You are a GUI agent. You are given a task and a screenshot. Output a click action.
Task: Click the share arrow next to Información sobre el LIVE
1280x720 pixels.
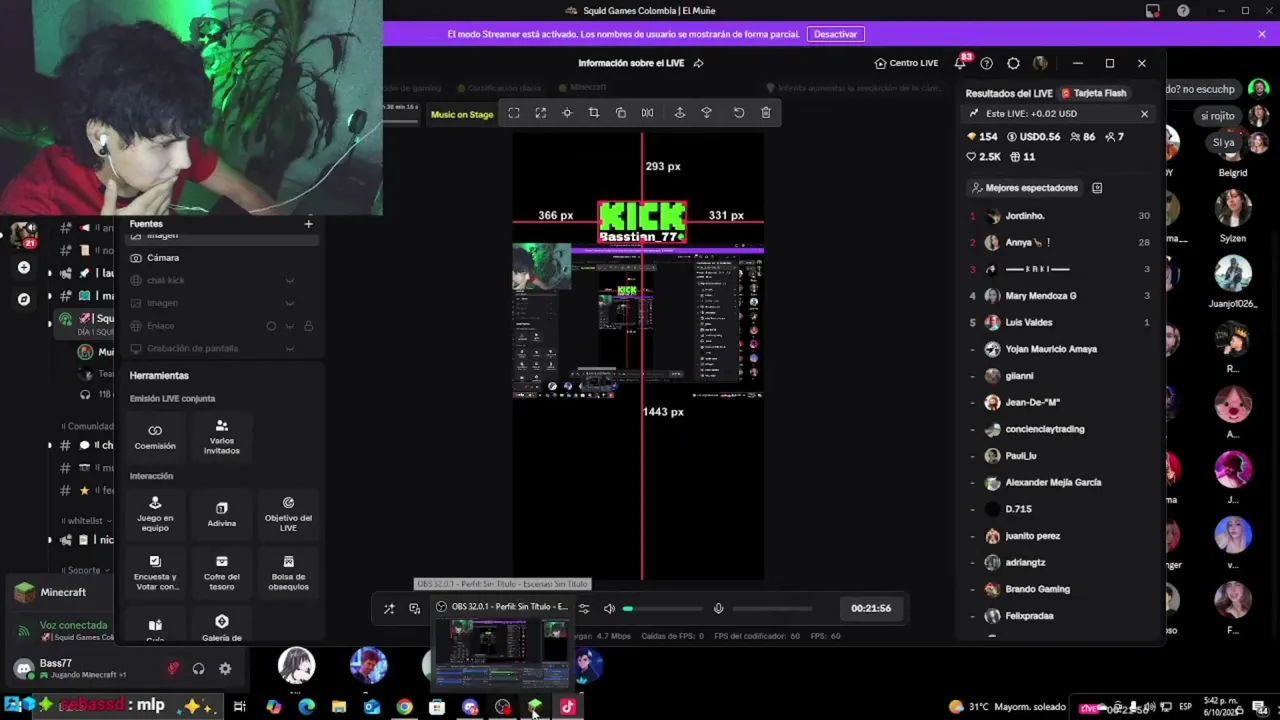(x=698, y=63)
